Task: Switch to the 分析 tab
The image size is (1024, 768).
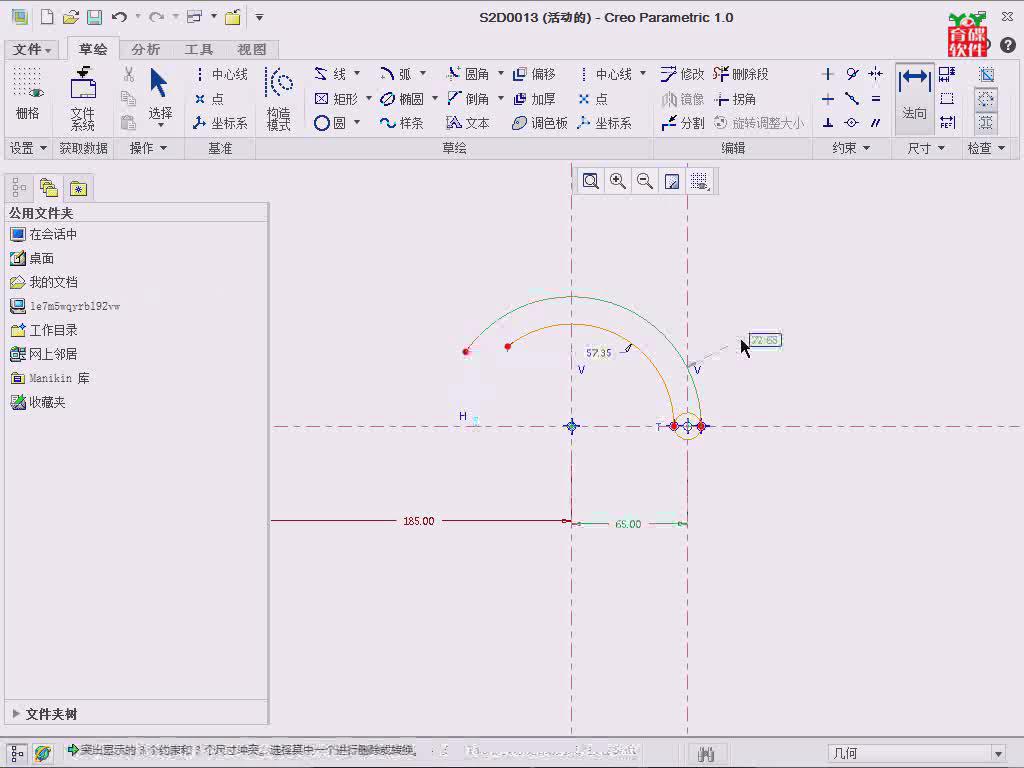Action: point(145,49)
